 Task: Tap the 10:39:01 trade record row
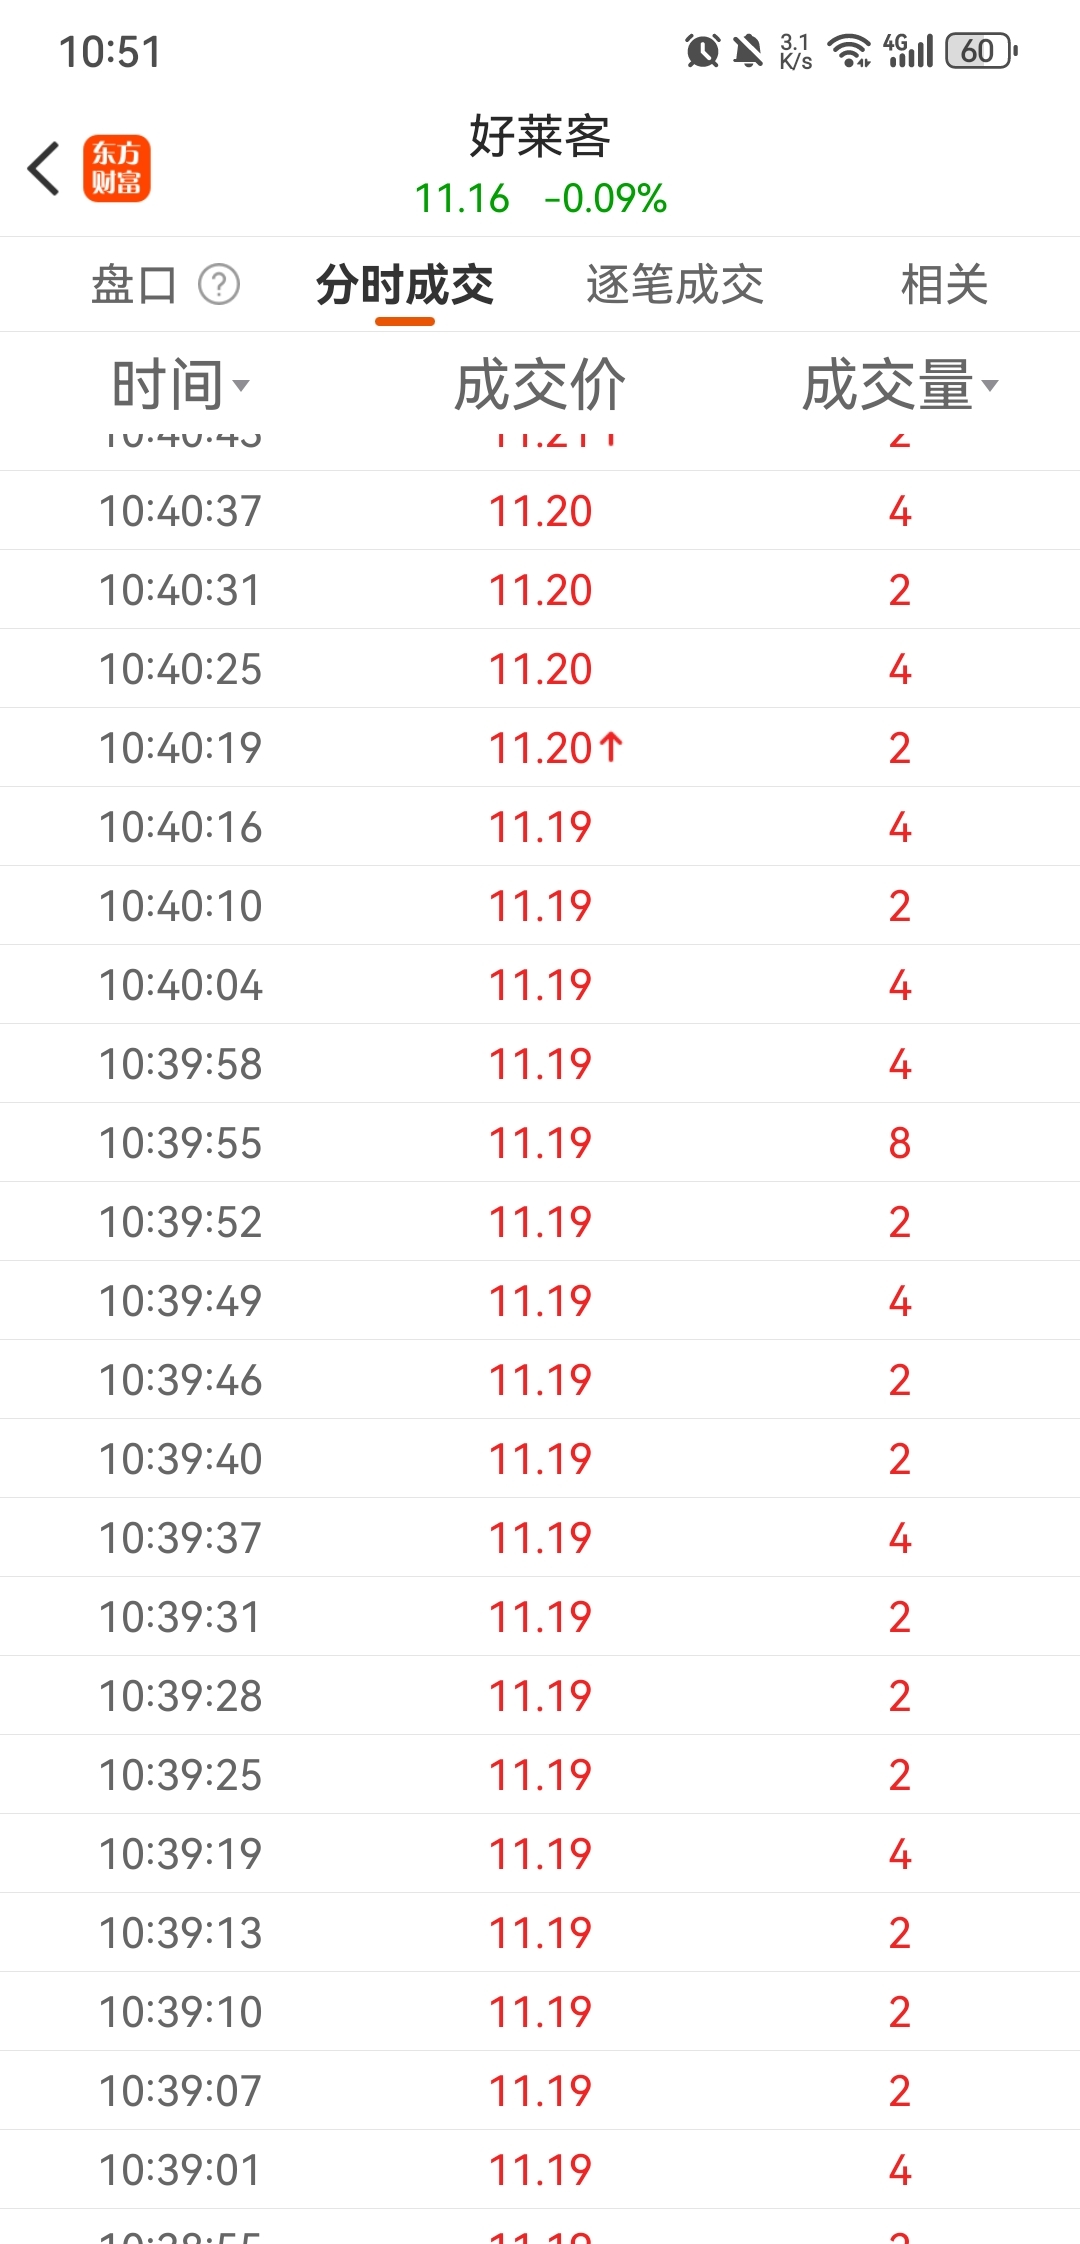tap(540, 2170)
